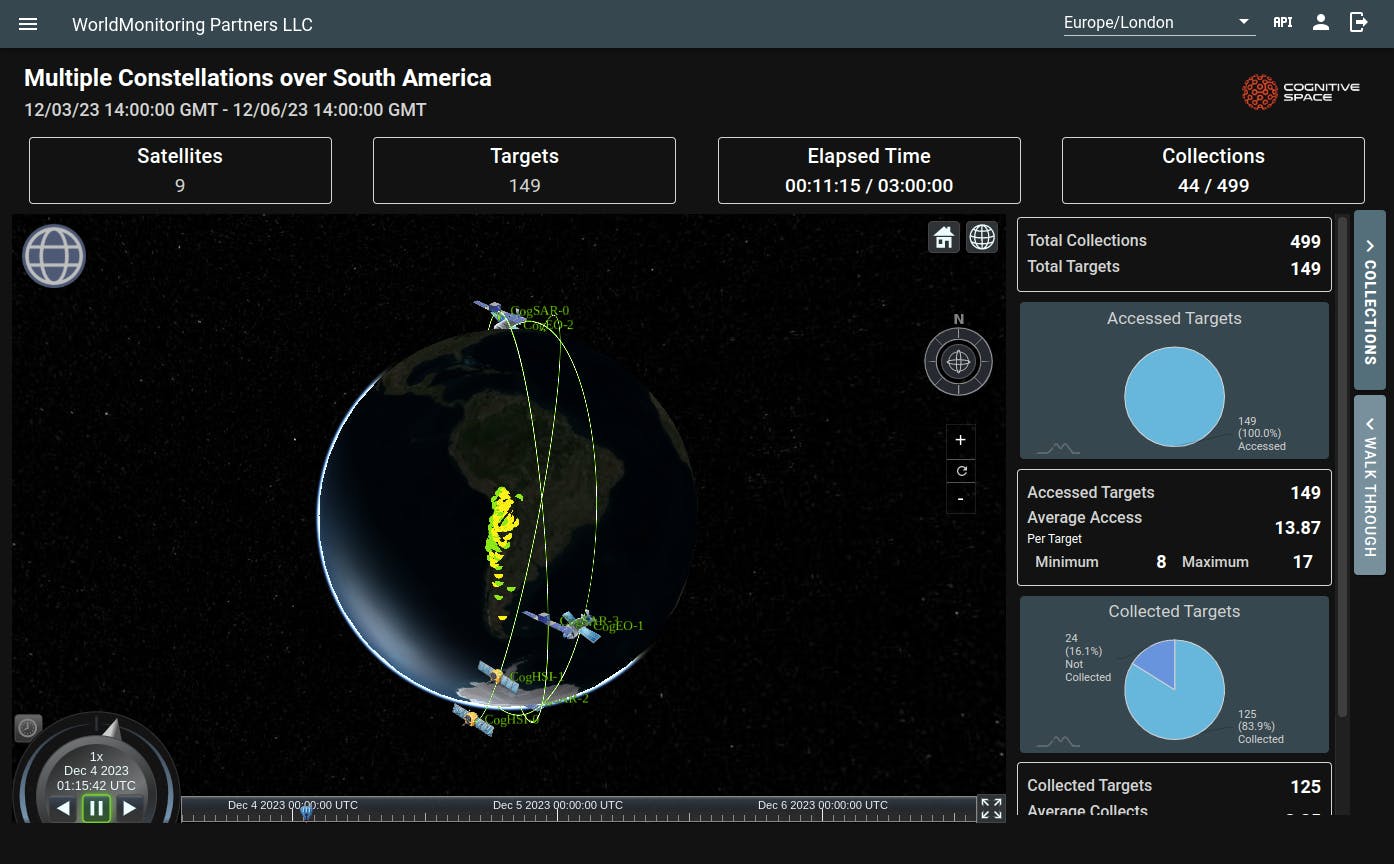
Task: Open the Europe/London timezone dropdown
Action: (x=1158, y=22)
